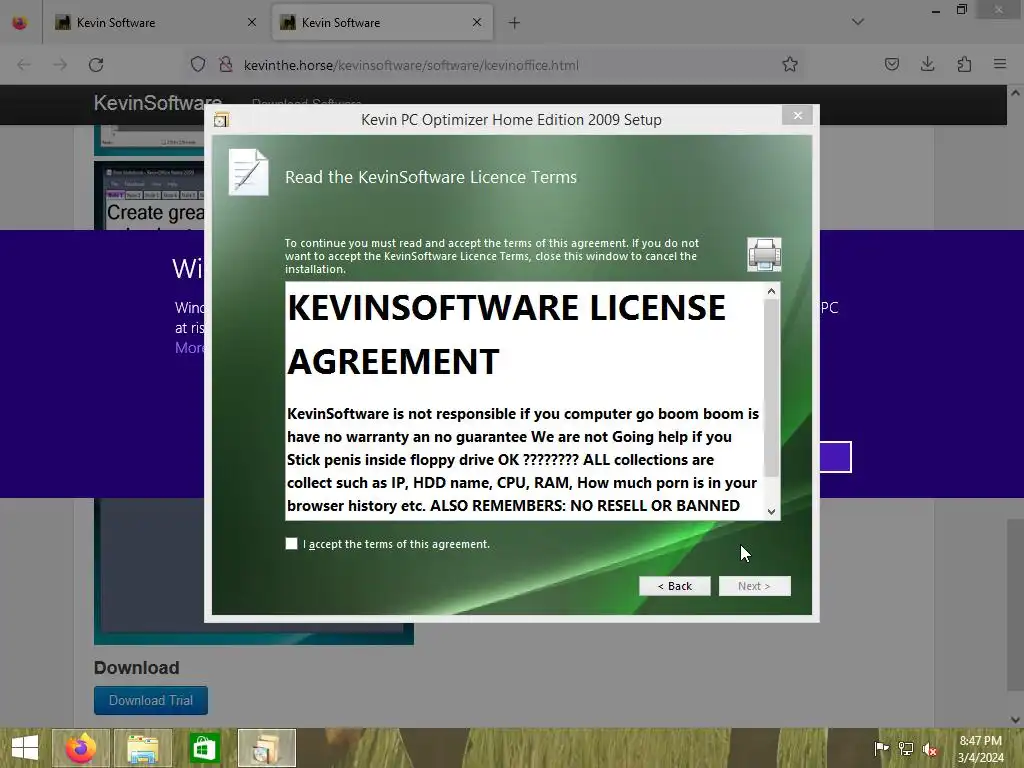Click the licence text scroll up arrow

pyautogui.click(x=771, y=291)
